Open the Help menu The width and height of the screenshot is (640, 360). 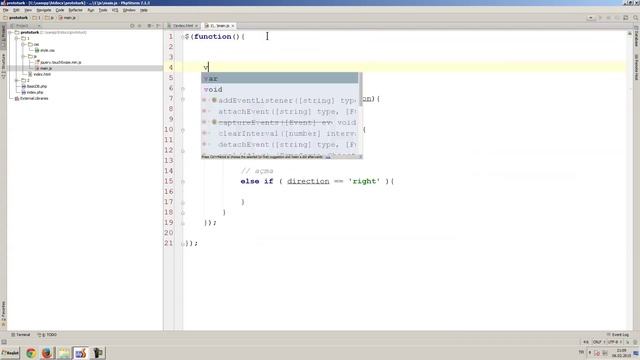[x=144, y=10]
